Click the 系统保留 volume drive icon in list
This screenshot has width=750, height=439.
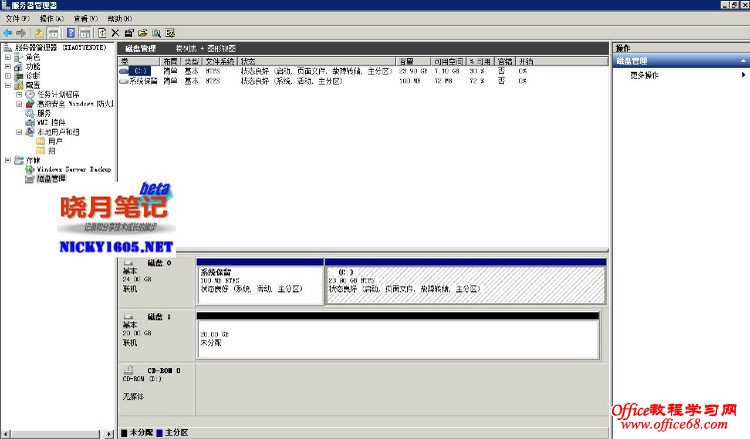(x=124, y=81)
